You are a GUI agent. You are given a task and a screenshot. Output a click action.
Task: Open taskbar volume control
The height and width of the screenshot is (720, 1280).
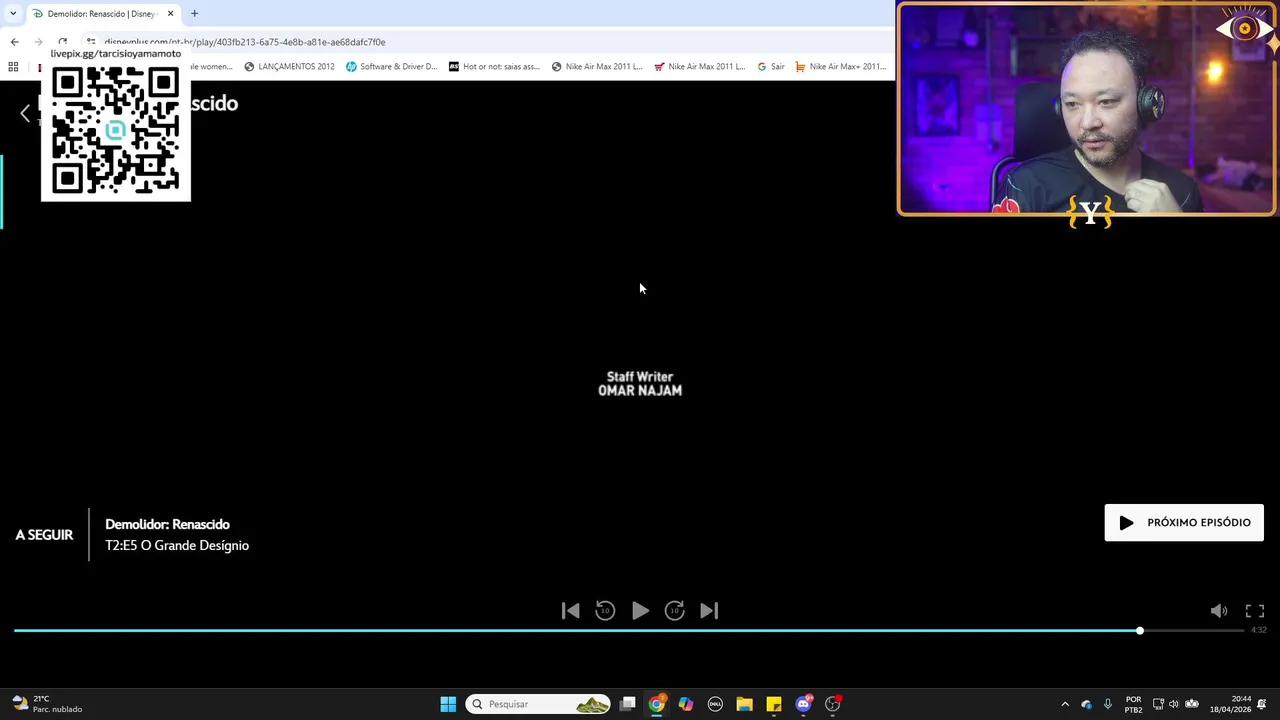[1174, 704]
